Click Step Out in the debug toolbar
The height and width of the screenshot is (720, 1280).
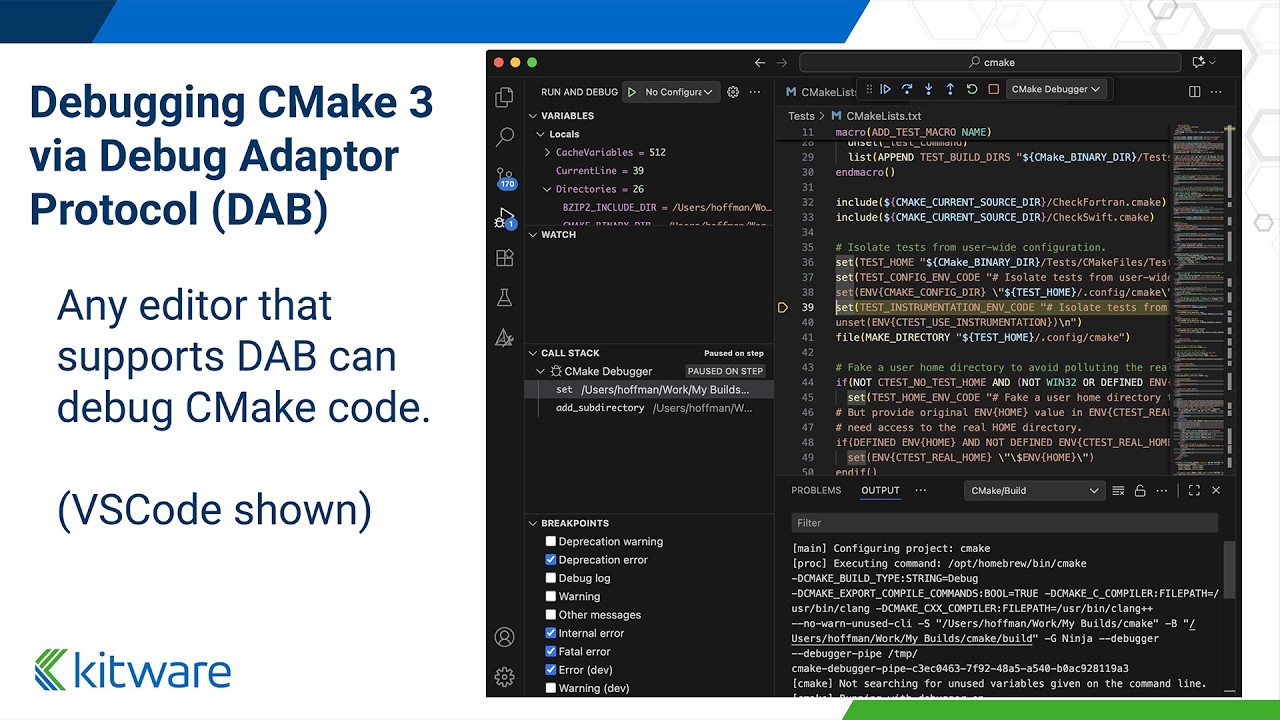coord(950,89)
